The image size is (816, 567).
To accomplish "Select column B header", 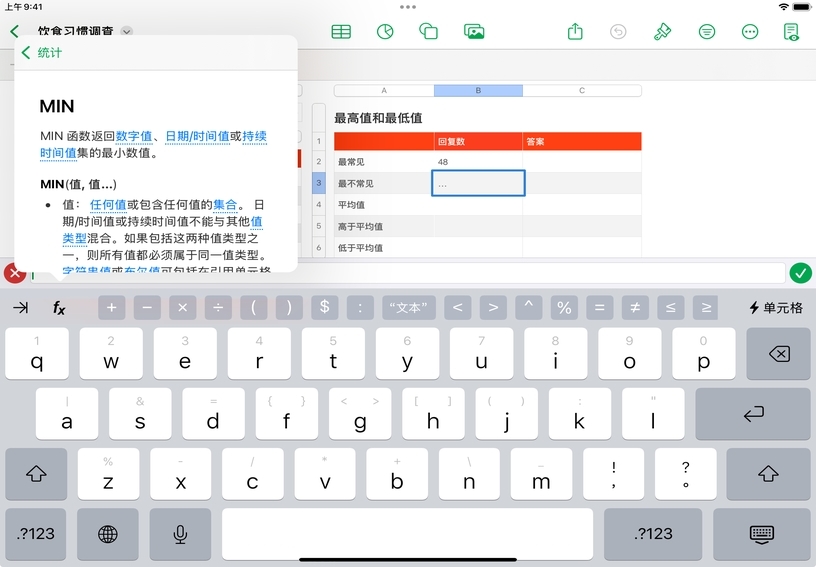I will [478, 90].
